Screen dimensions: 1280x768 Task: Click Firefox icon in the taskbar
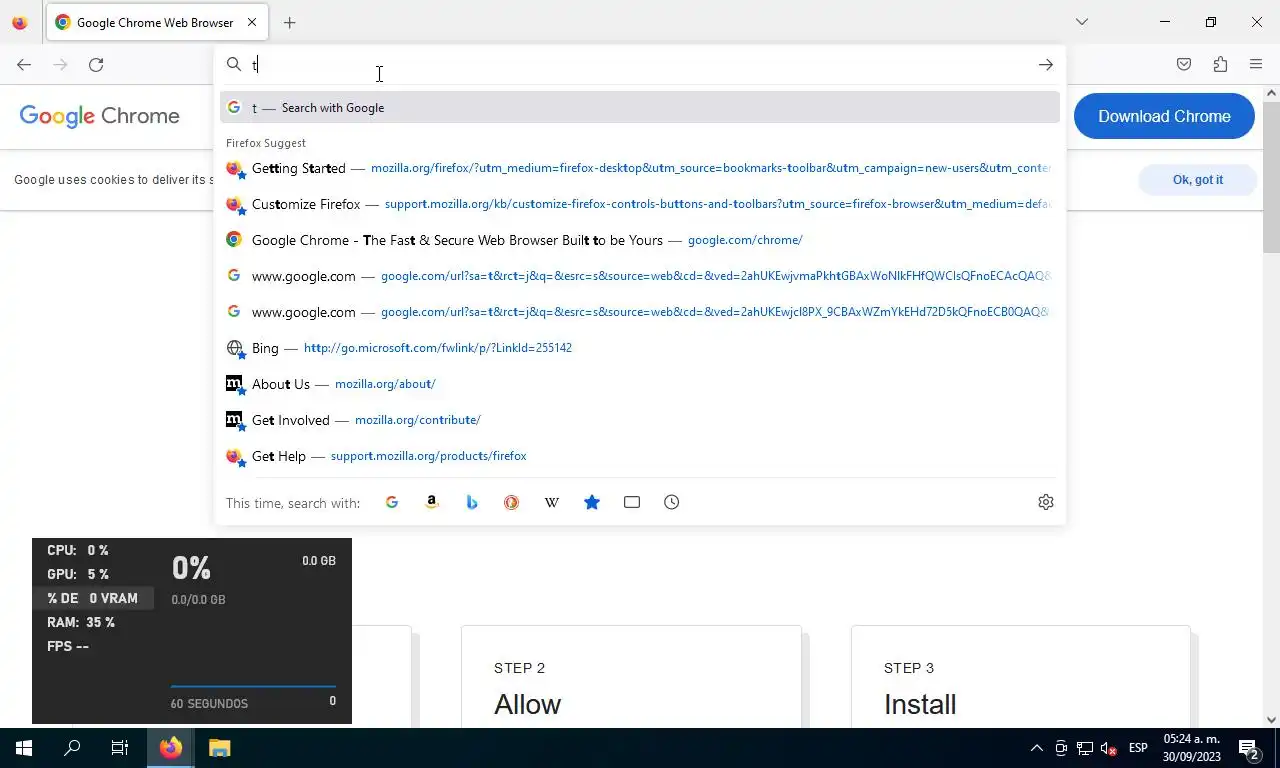click(x=171, y=748)
